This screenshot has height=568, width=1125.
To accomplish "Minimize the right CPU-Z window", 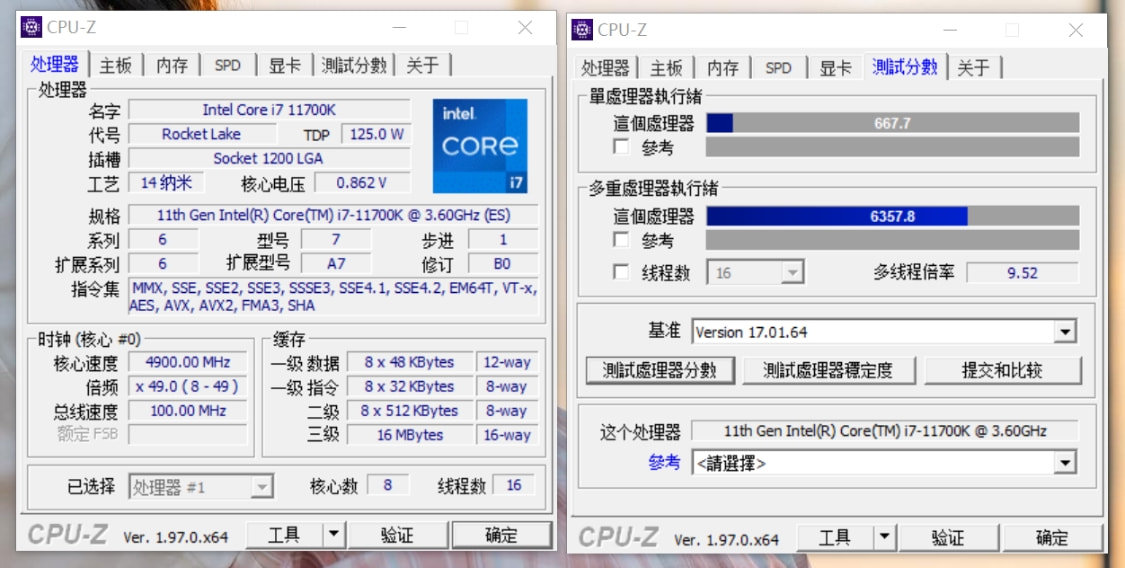I will tap(951, 30).
